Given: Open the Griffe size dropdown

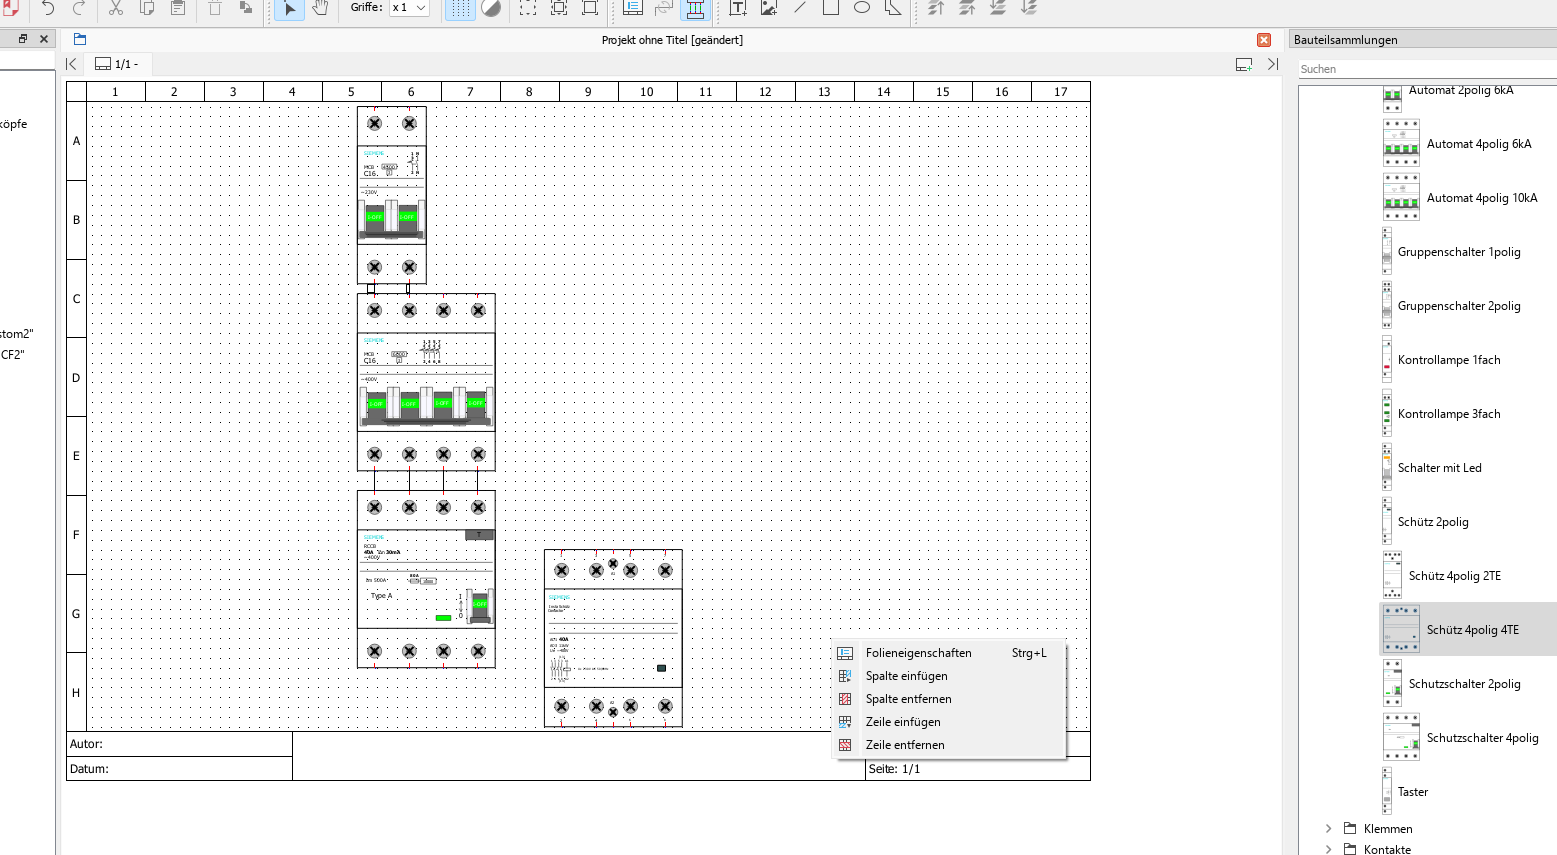Looking at the screenshot, I should [x=409, y=8].
